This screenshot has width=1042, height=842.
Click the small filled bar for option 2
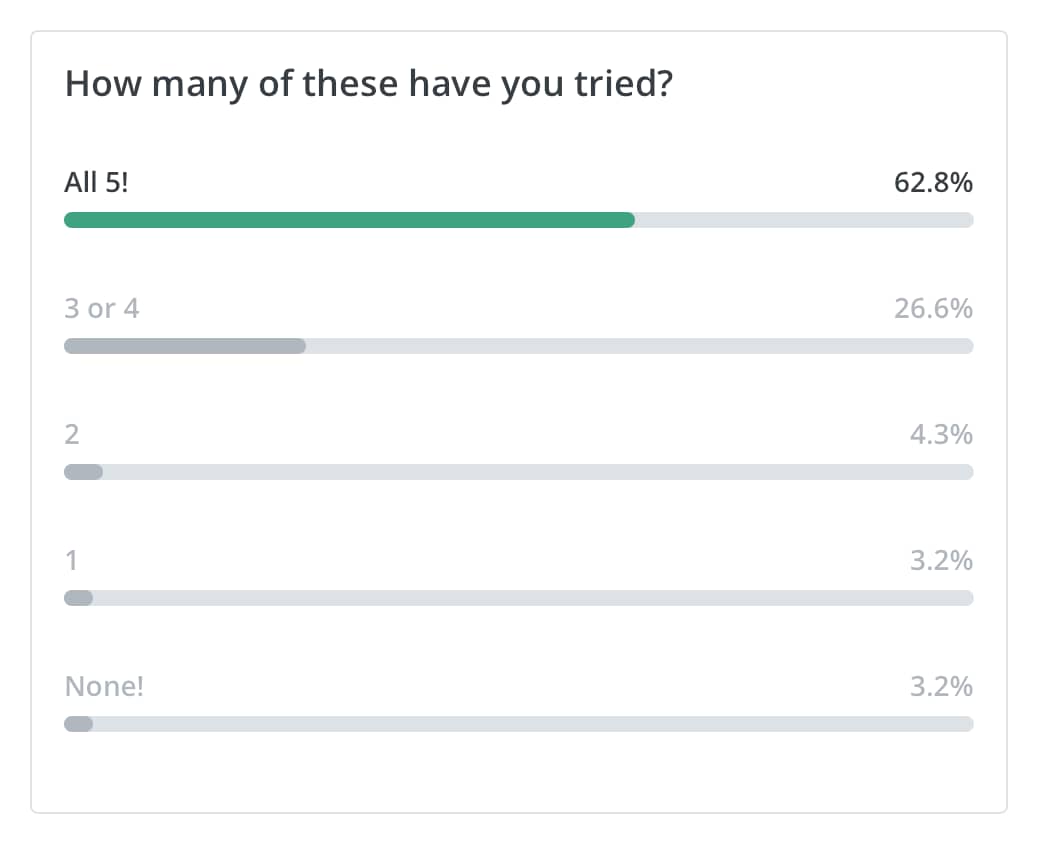pos(83,472)
